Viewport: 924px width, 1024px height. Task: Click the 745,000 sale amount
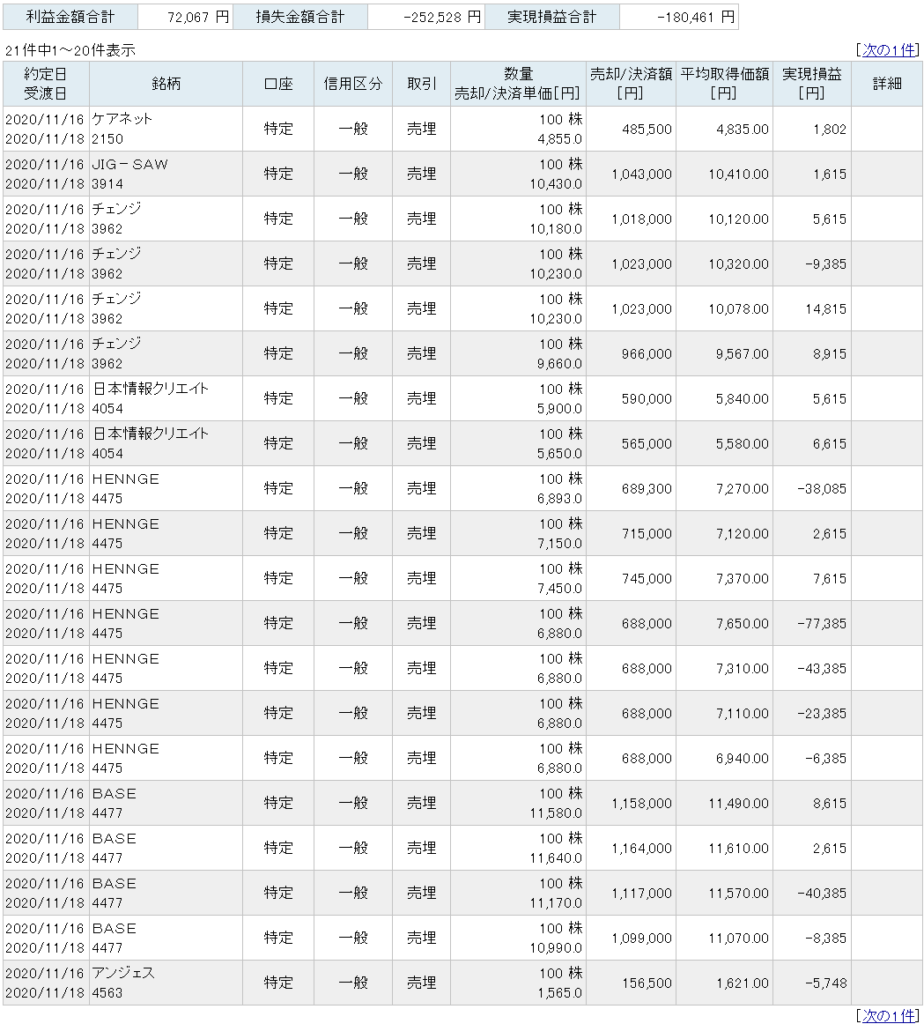click(x=646, y=579)
